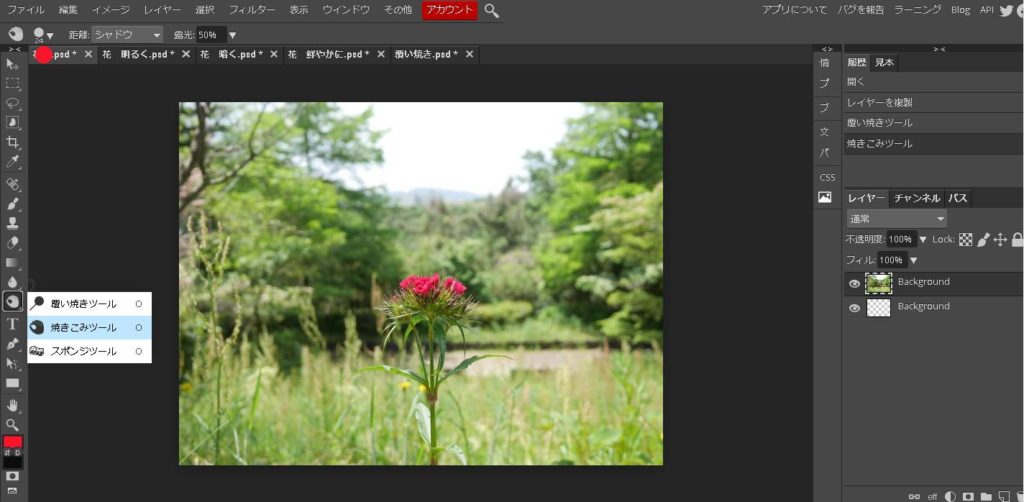
Task: Toggle visibility of the bottom Background layer
Action: [854, 308]
